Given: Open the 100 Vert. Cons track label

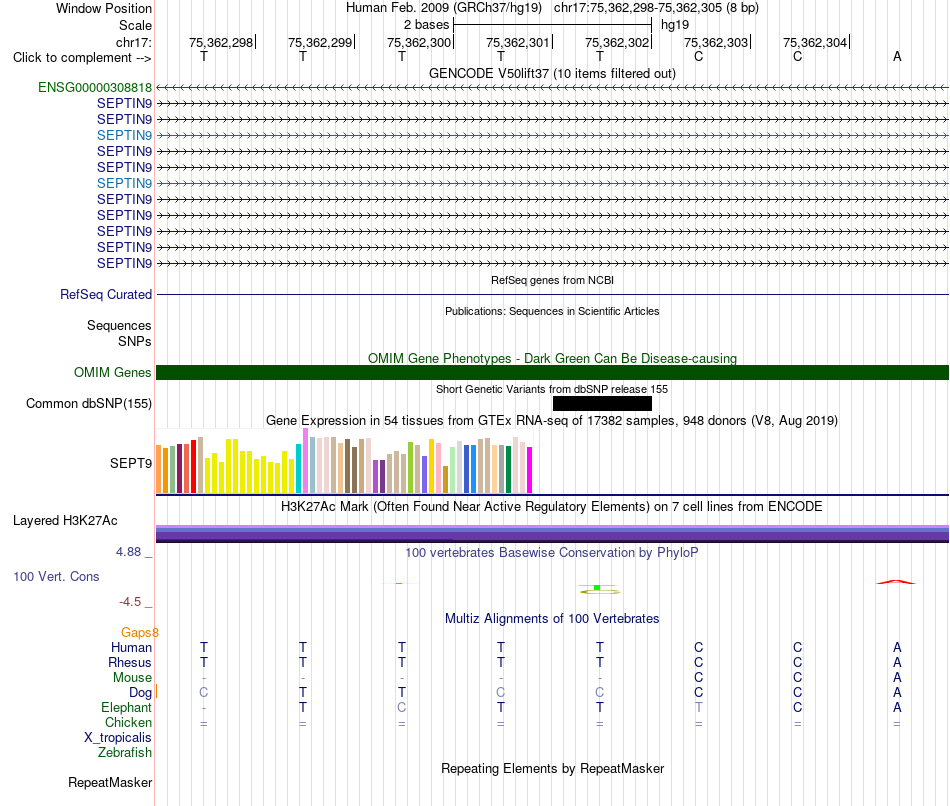Looking at the screenshot, I should (56, 577).
